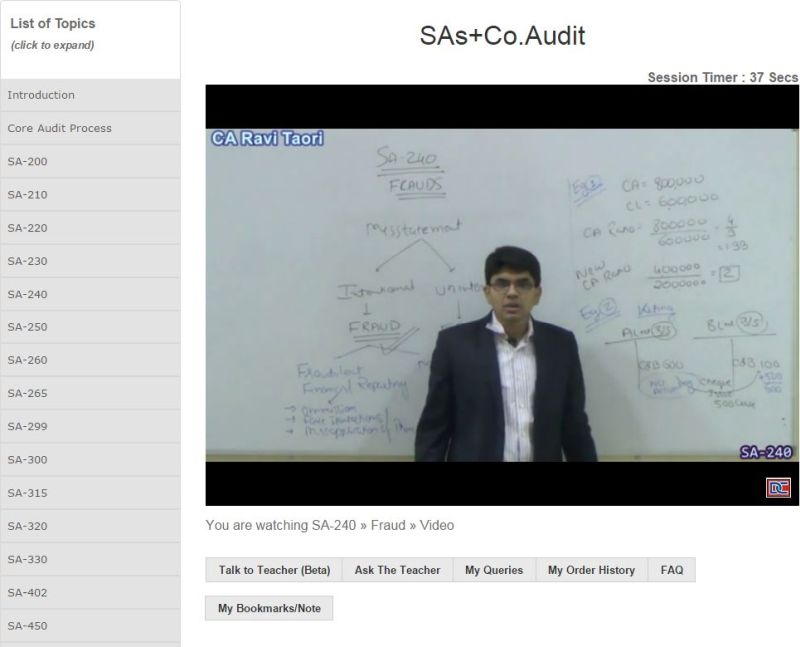Select SA-240 from the topic list

[x=90, y=294]
